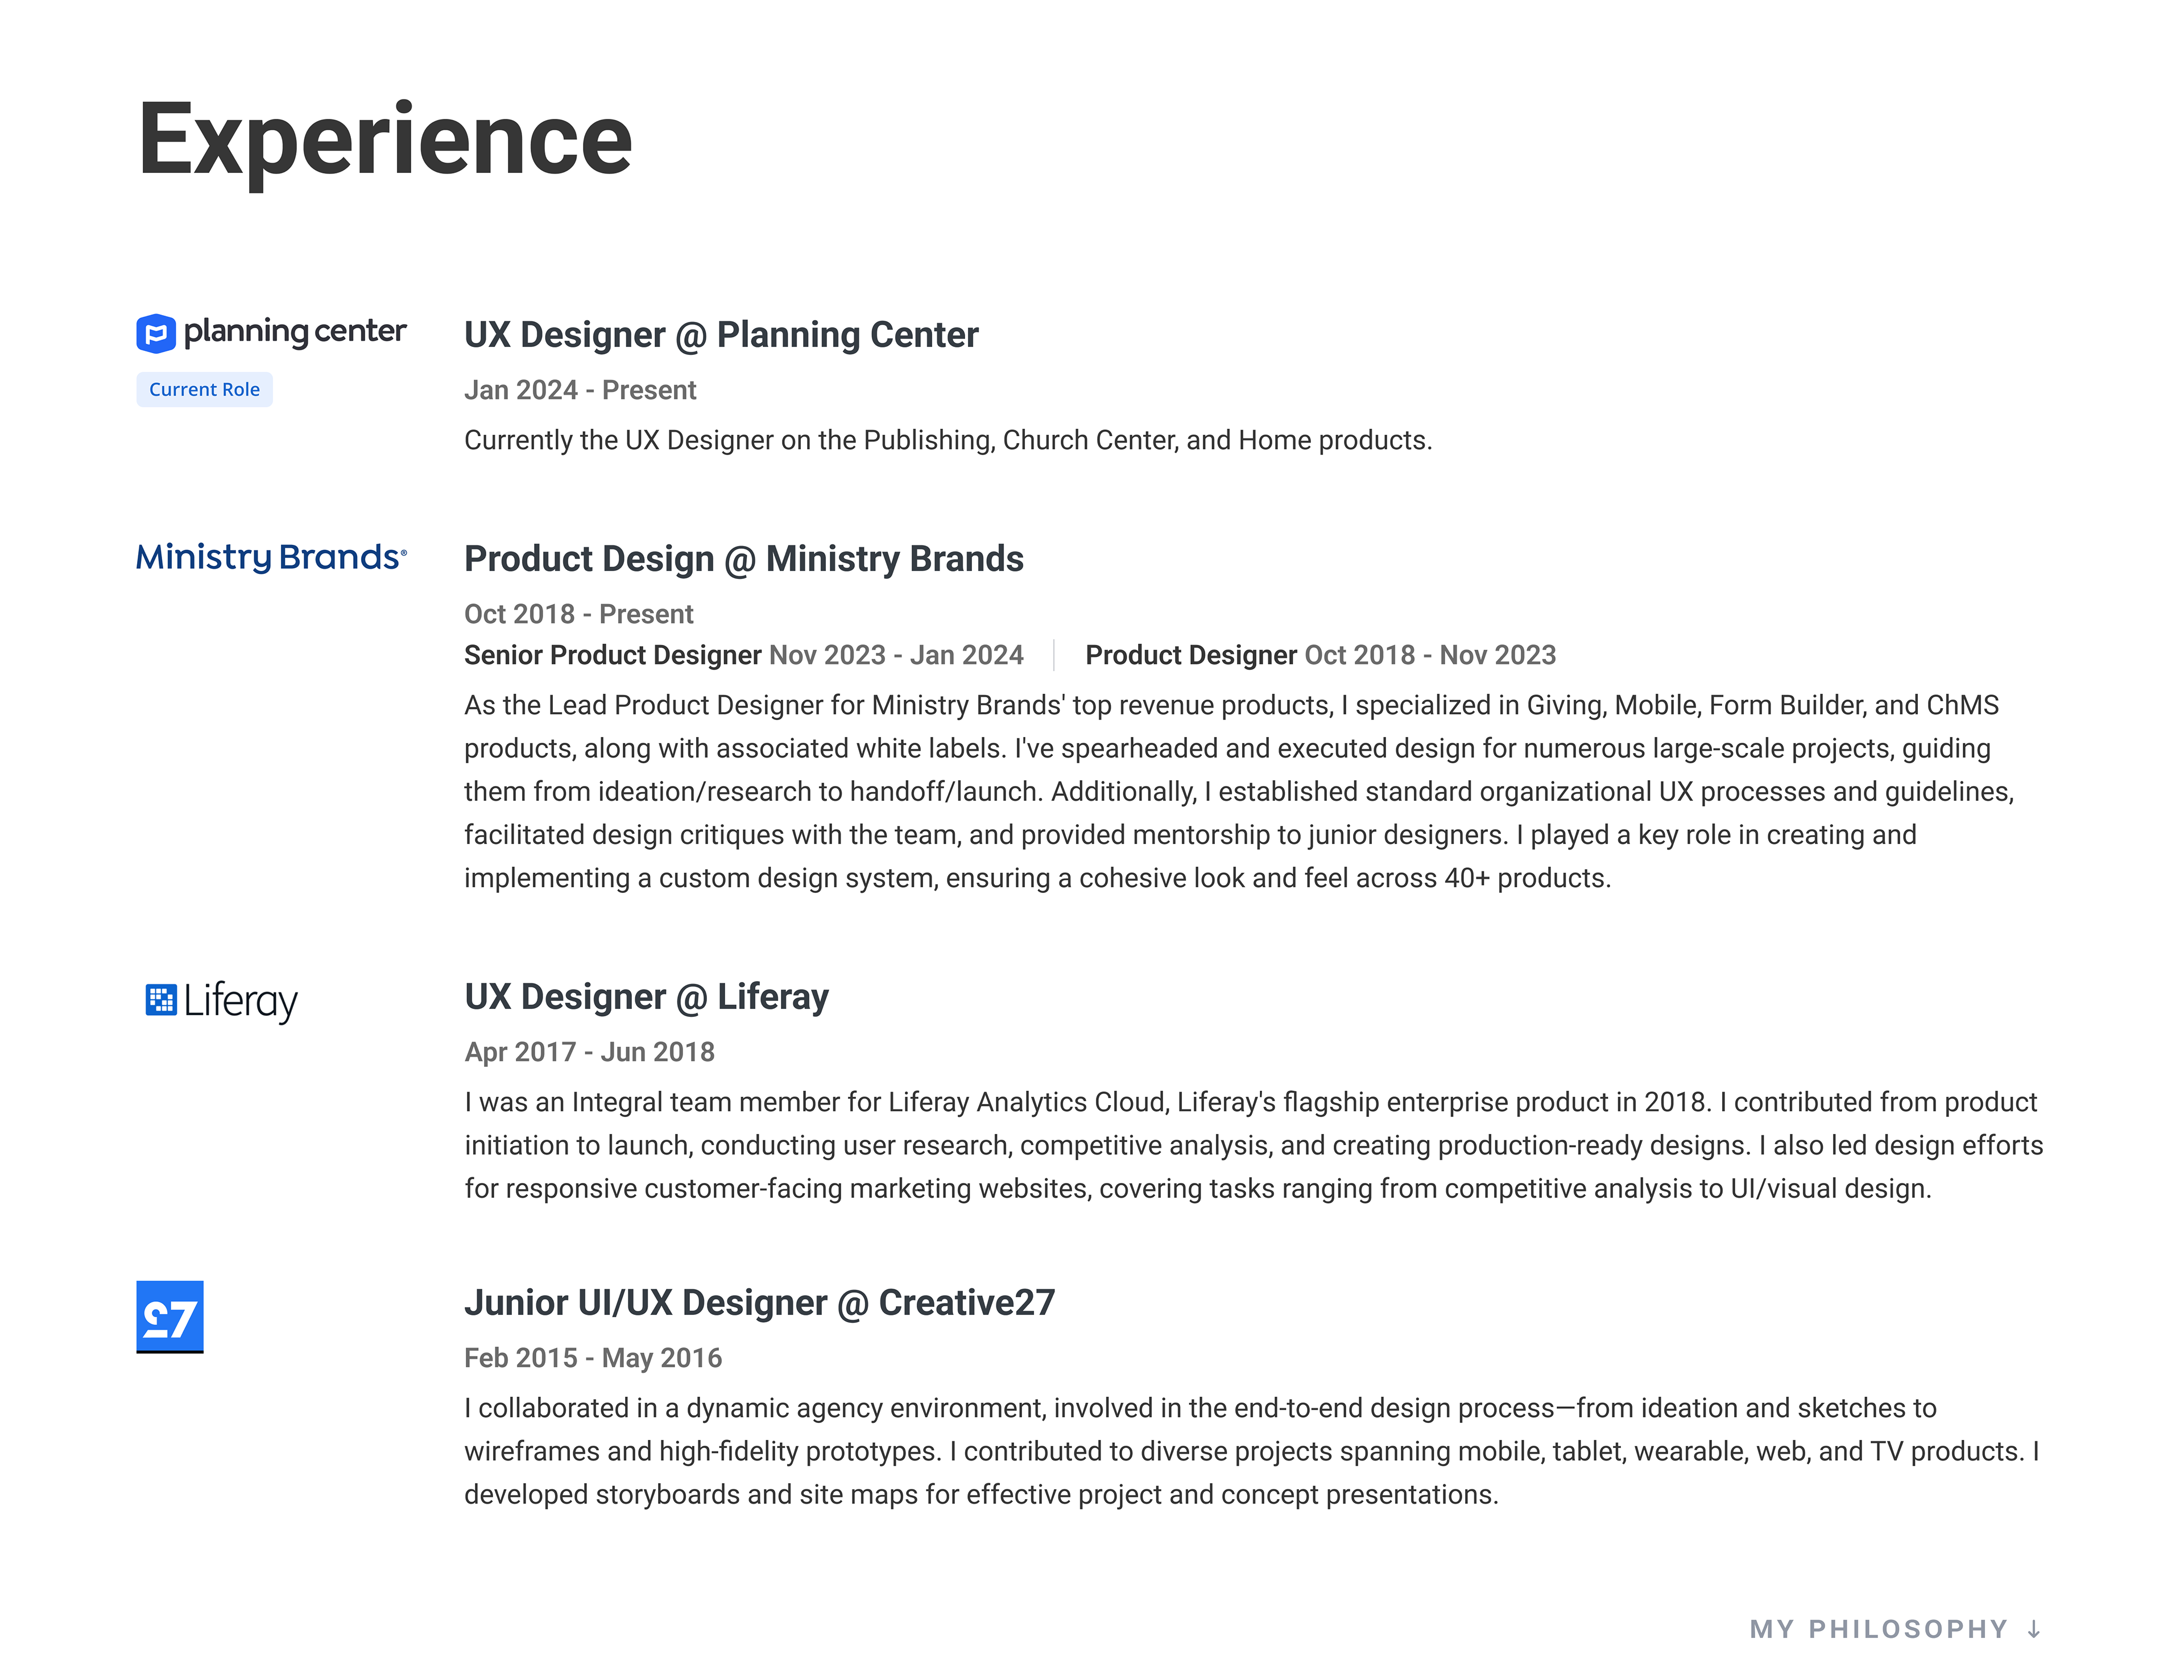Click the Oct 2018 - Present date

pos(578,614)
